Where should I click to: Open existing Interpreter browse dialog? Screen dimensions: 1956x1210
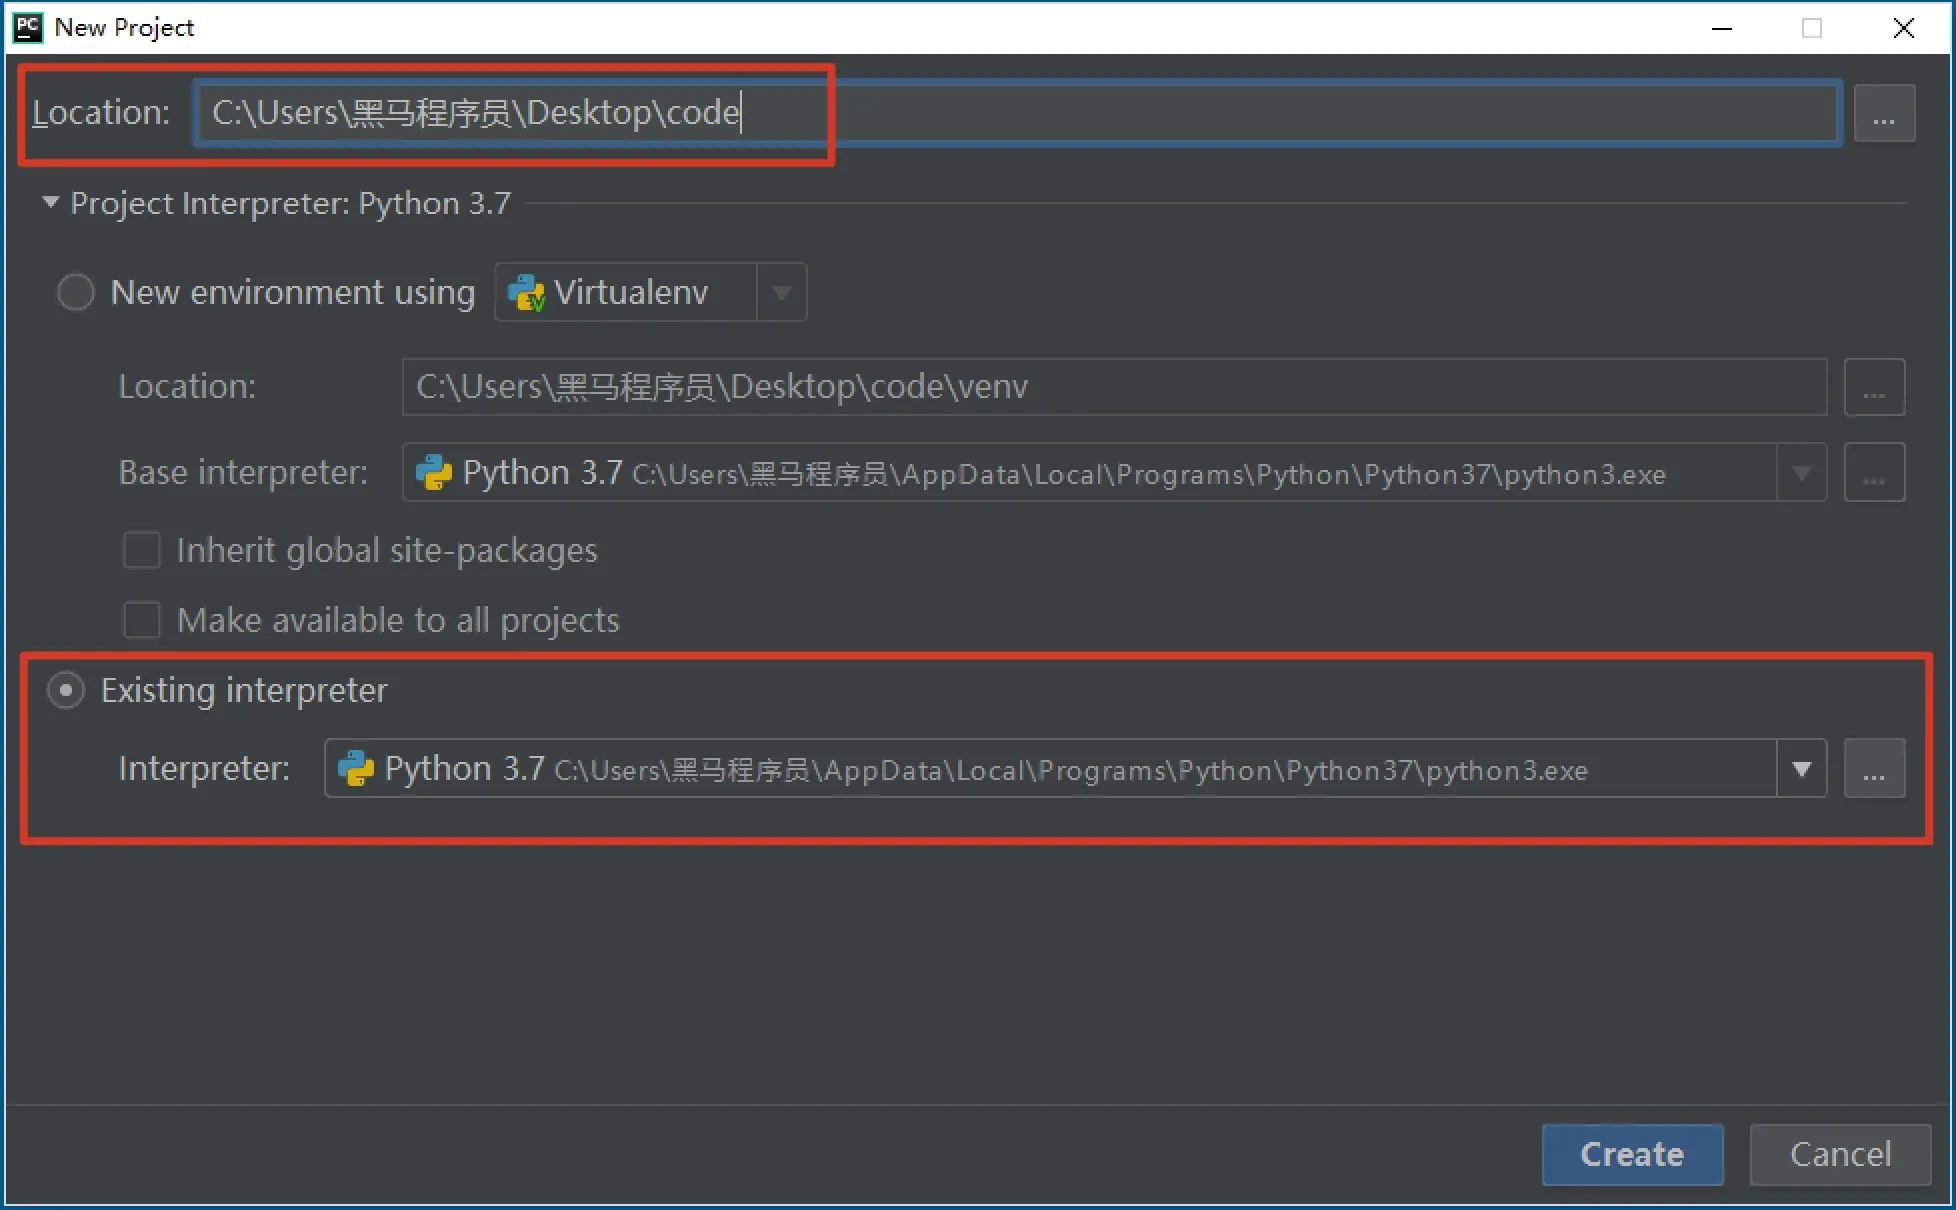1874,769
